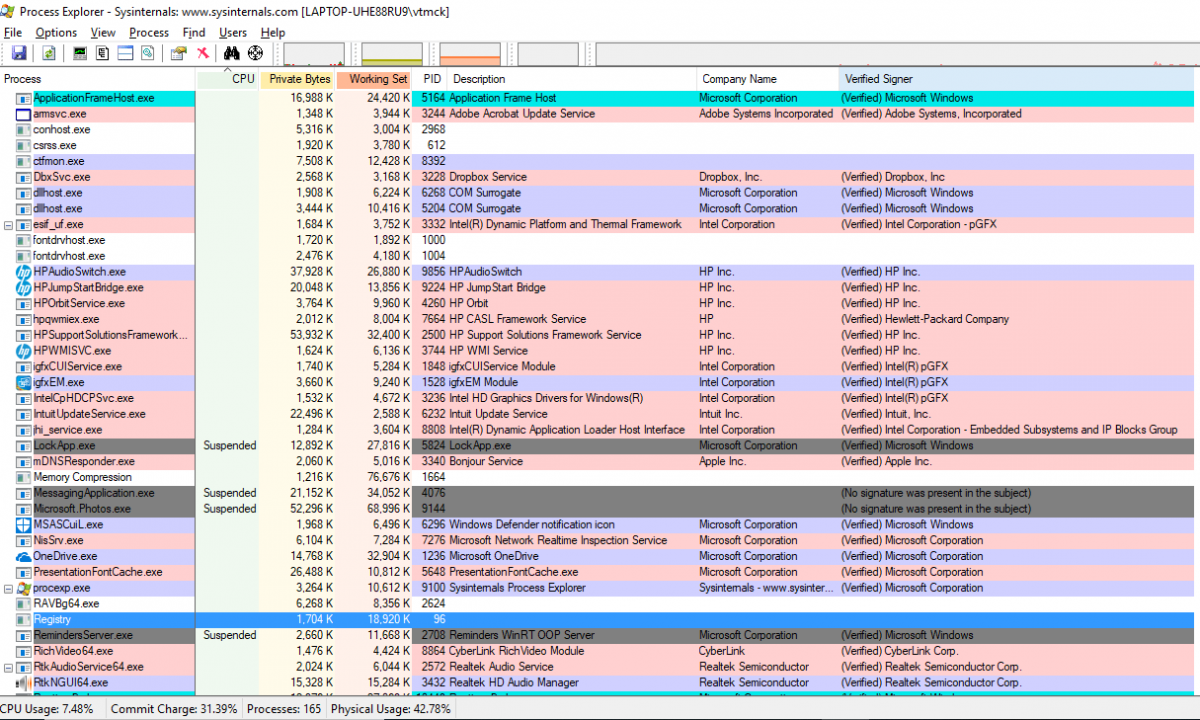Sort by the Working Set column header

pyautogui.click(x=375, y=79)
